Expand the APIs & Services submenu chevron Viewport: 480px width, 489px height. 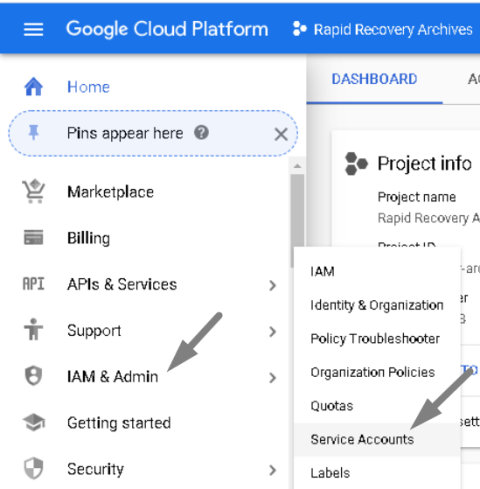[272, 285]
